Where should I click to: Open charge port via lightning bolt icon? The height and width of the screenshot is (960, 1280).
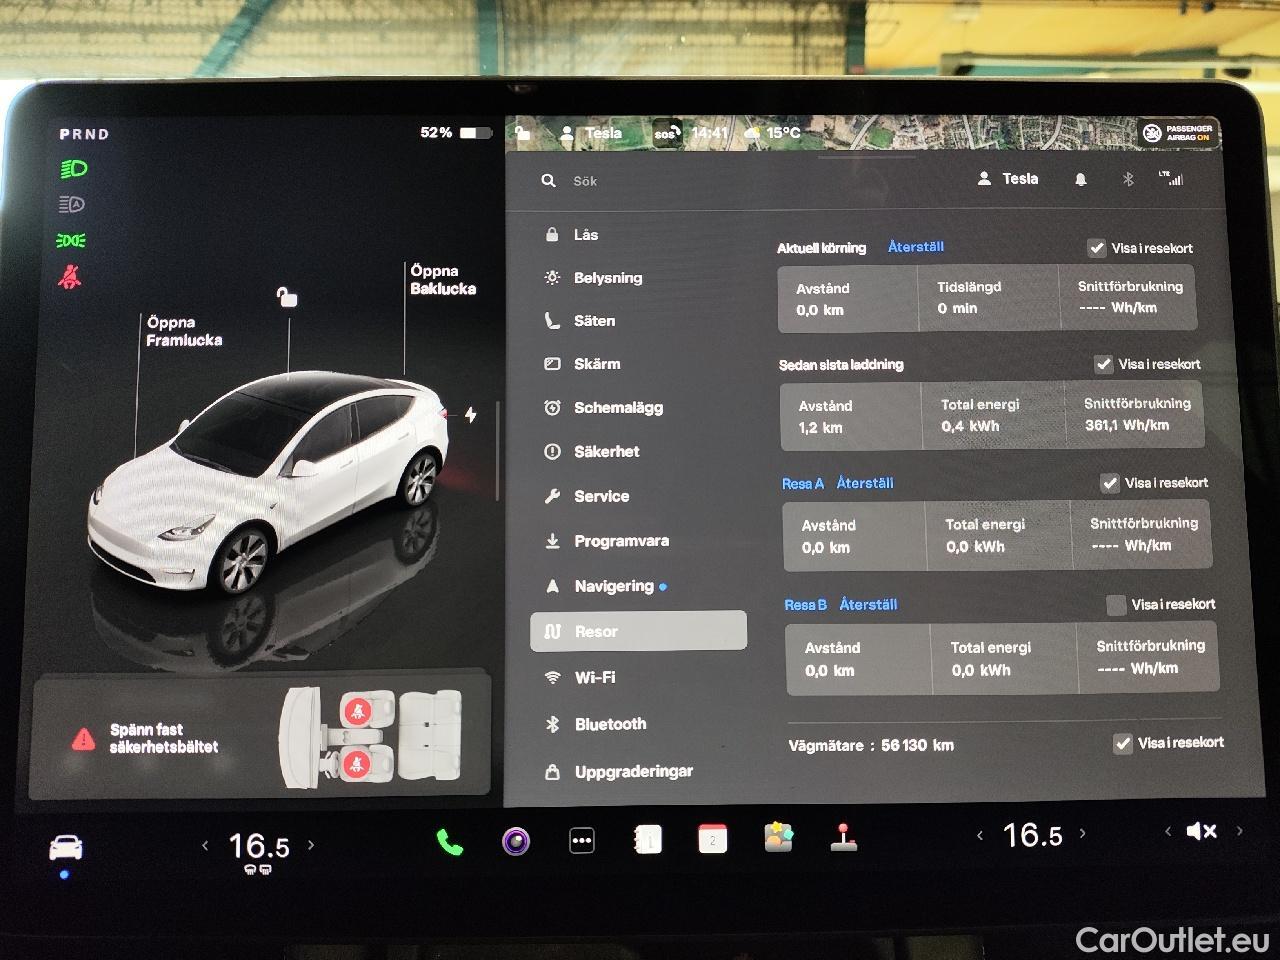click(470, 415)
